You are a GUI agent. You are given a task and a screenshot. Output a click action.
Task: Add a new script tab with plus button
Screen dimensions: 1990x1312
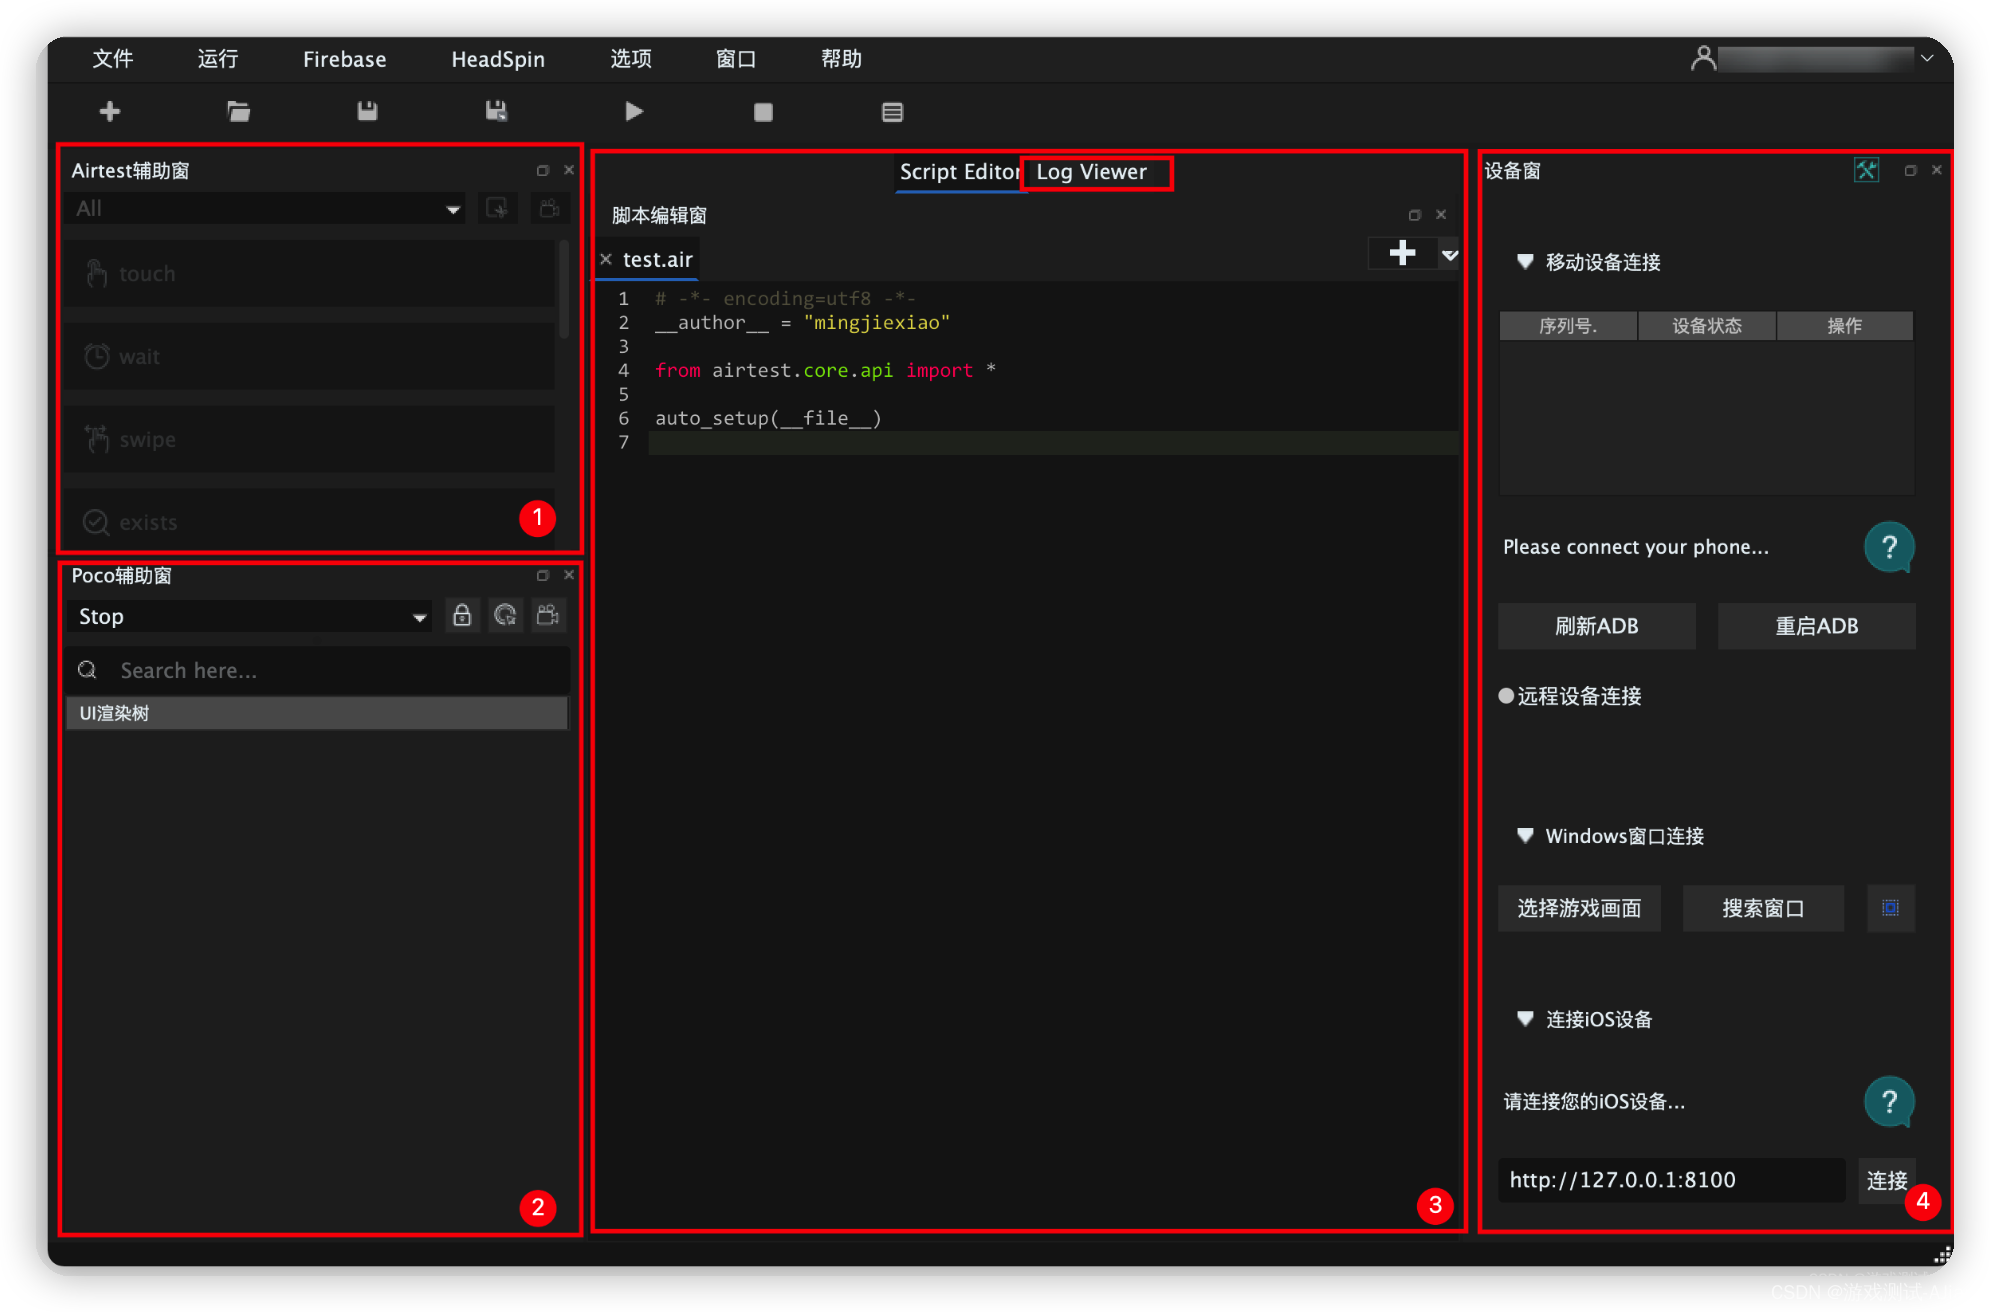(x=1402, y=253)
